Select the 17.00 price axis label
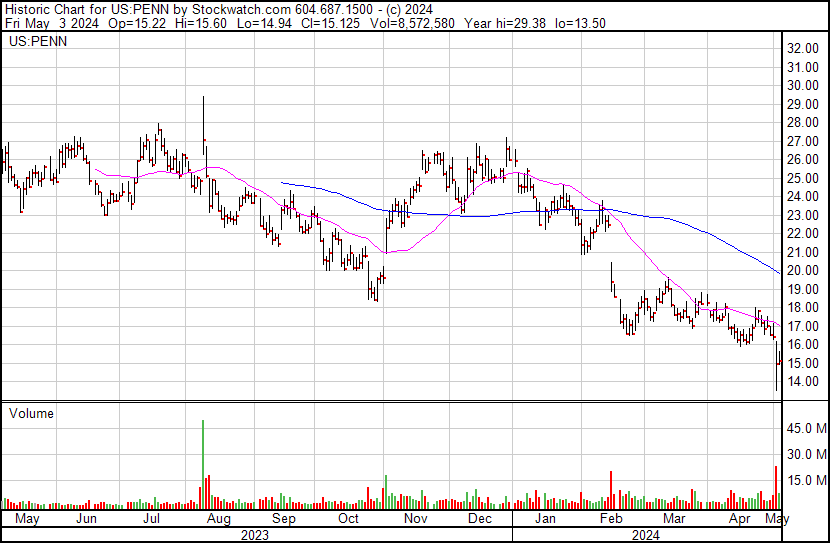The width and height of the screenshot is (830, 543). [x=803, y=326]
